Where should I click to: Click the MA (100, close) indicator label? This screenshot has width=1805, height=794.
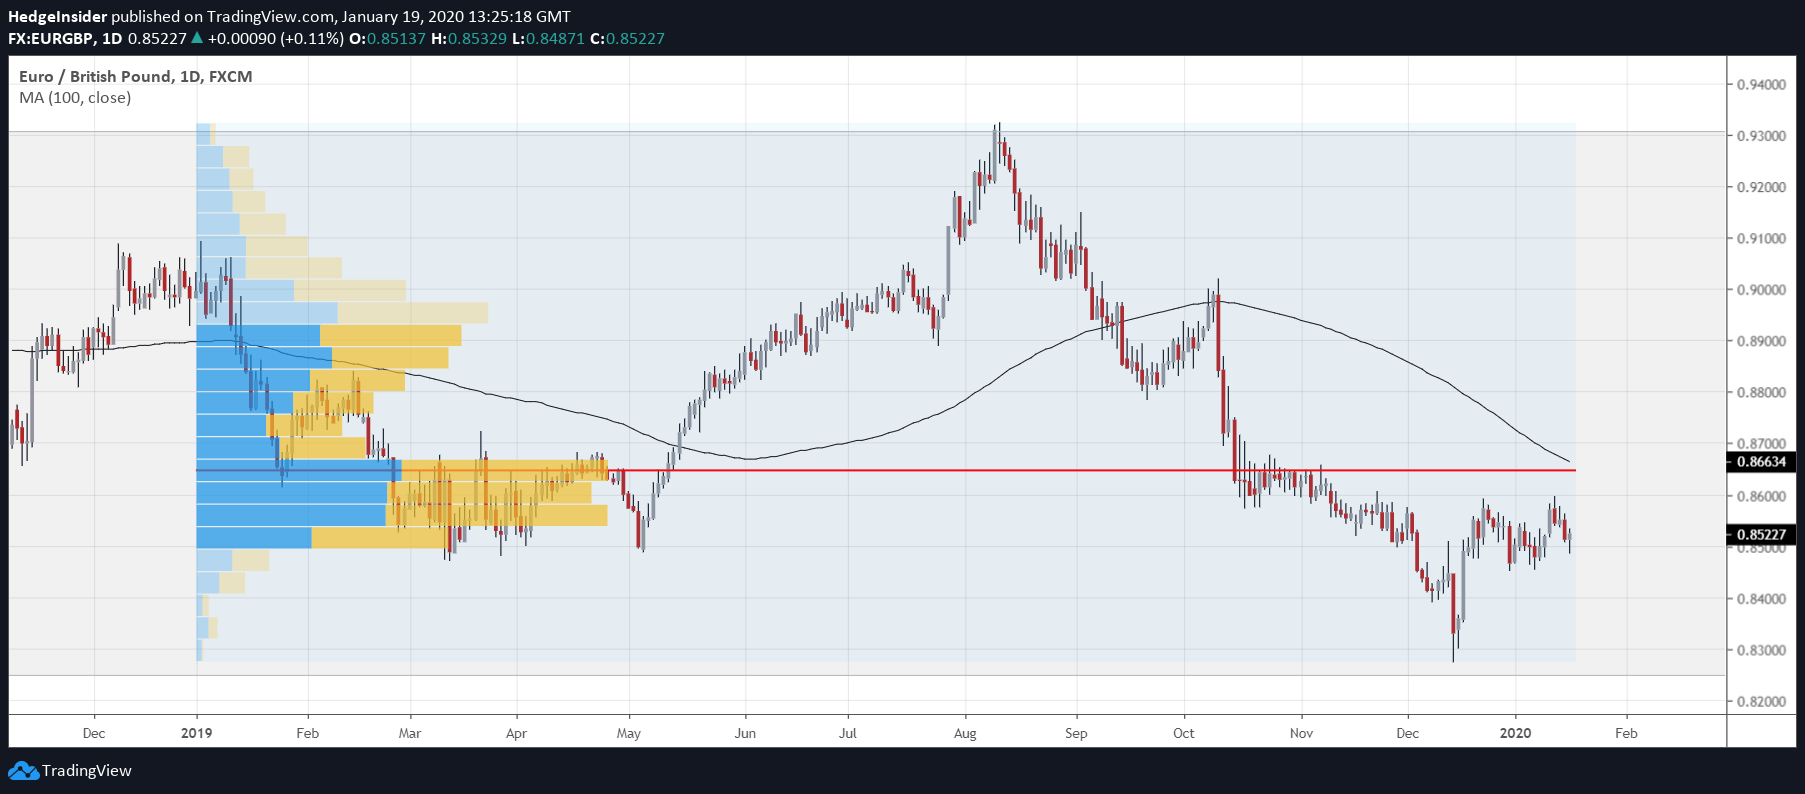[75, 98]
